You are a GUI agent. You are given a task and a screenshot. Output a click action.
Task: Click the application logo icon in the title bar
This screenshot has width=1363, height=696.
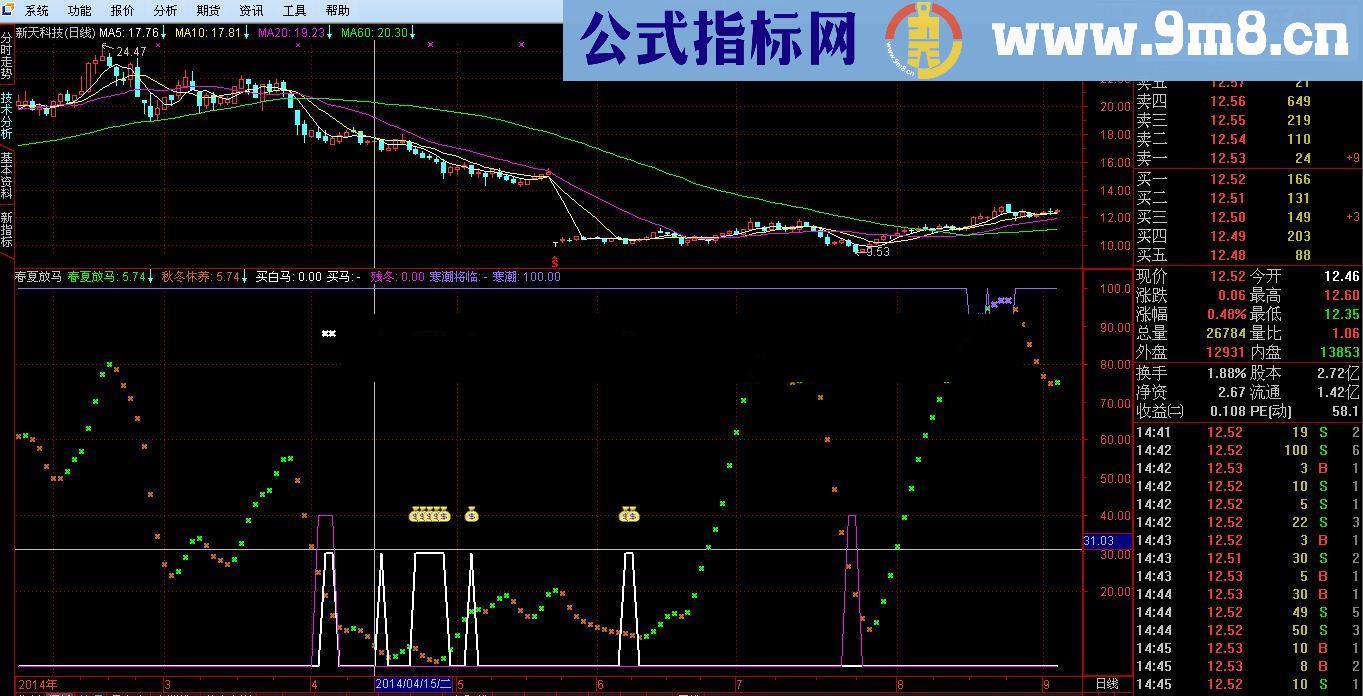point(8,10)
